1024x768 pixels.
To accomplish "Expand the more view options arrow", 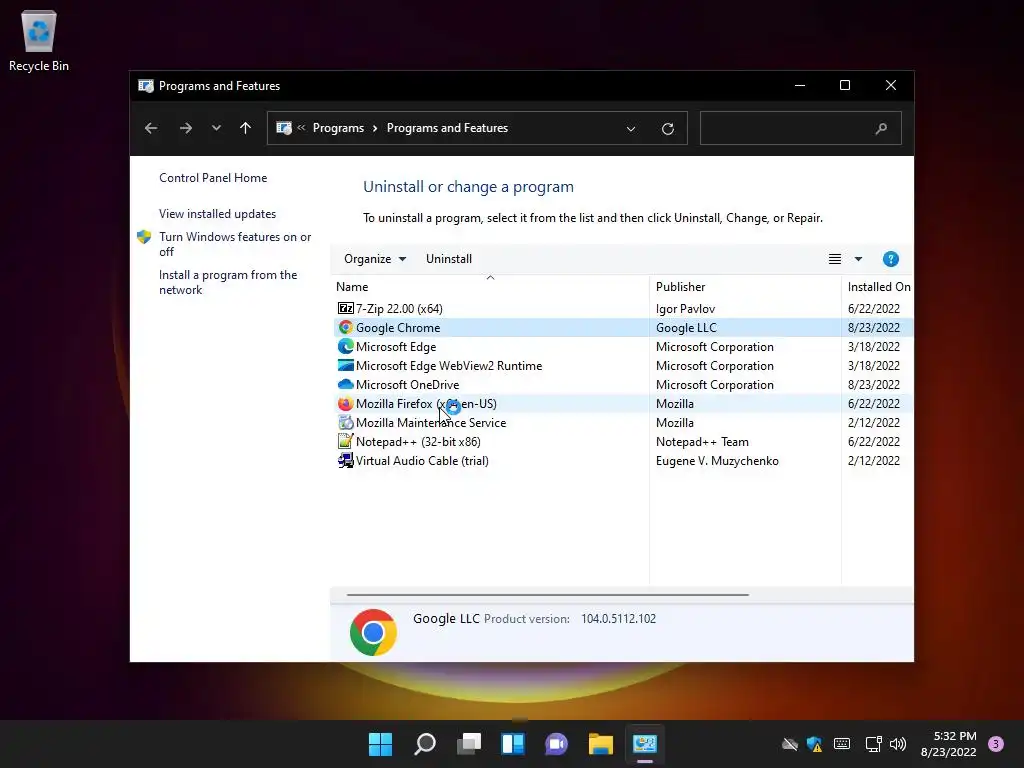I will [x=858, y=259].
